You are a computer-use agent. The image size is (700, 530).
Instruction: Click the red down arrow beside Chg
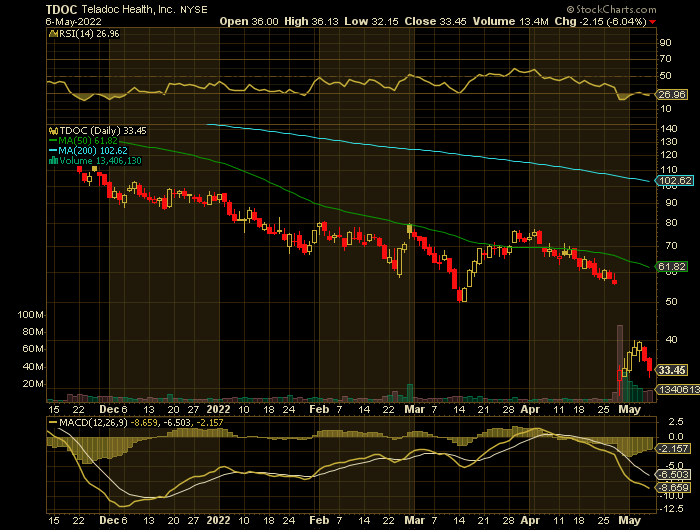(654, 21)
